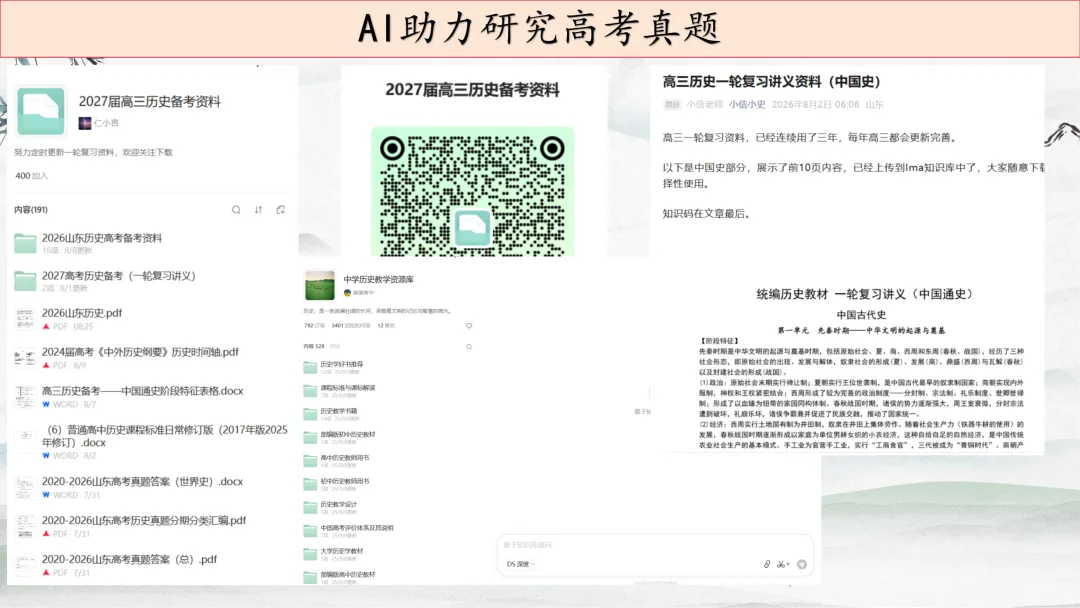Open 大学历史学教材 folder
This screenshot has width=1080, height=608.
[342, 551]
